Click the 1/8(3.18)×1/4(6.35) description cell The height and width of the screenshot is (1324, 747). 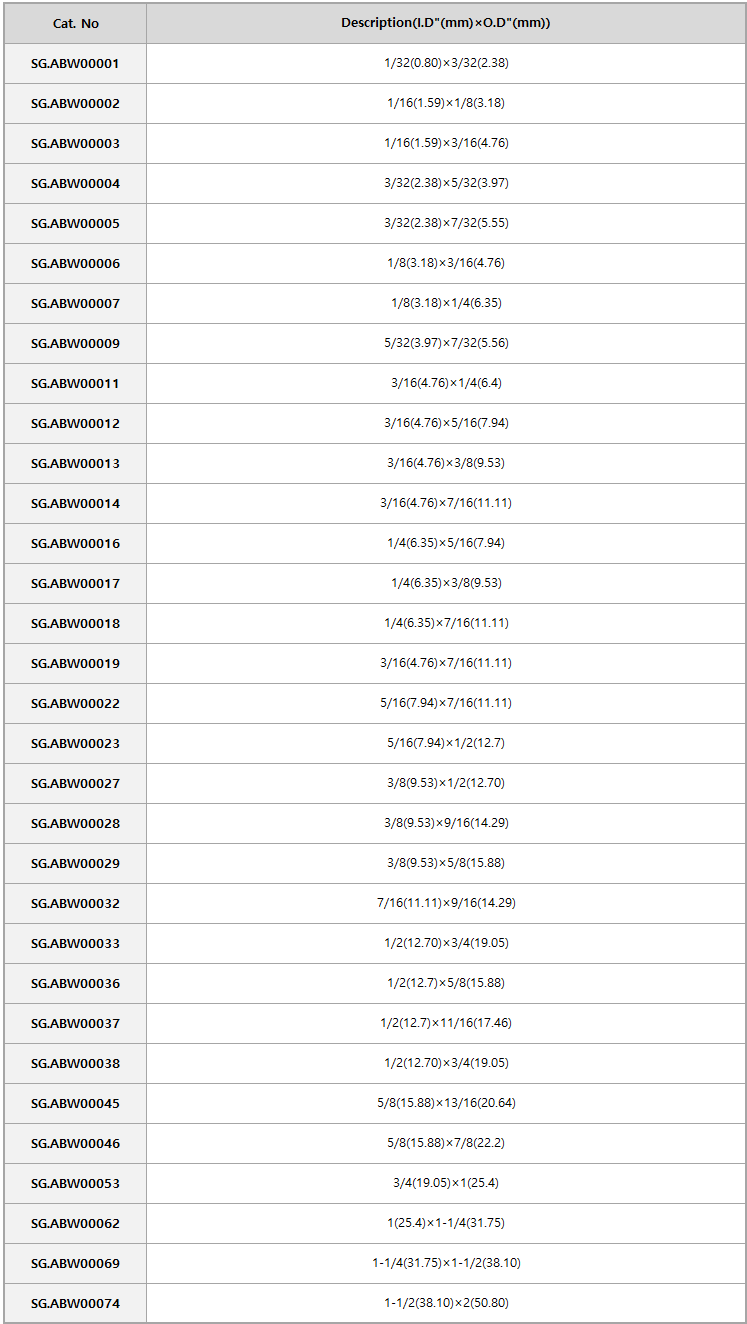(446, 303)
